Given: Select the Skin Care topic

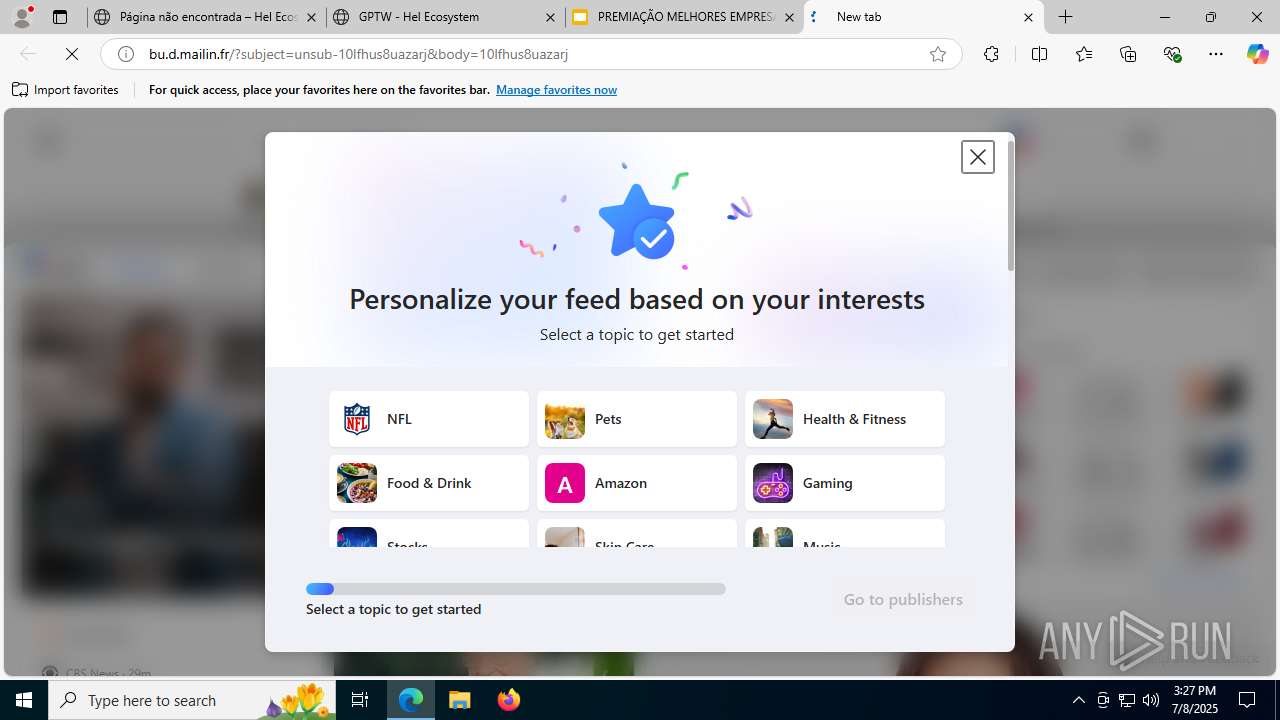Looking at the screenshot, I should 637,534.
